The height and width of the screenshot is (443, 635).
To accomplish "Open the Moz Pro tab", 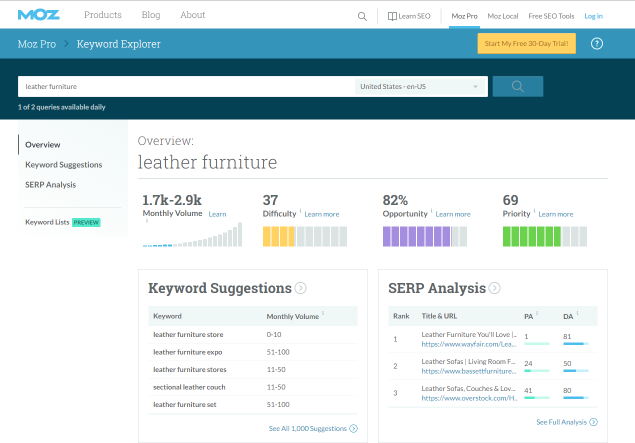I will point(464,16).
